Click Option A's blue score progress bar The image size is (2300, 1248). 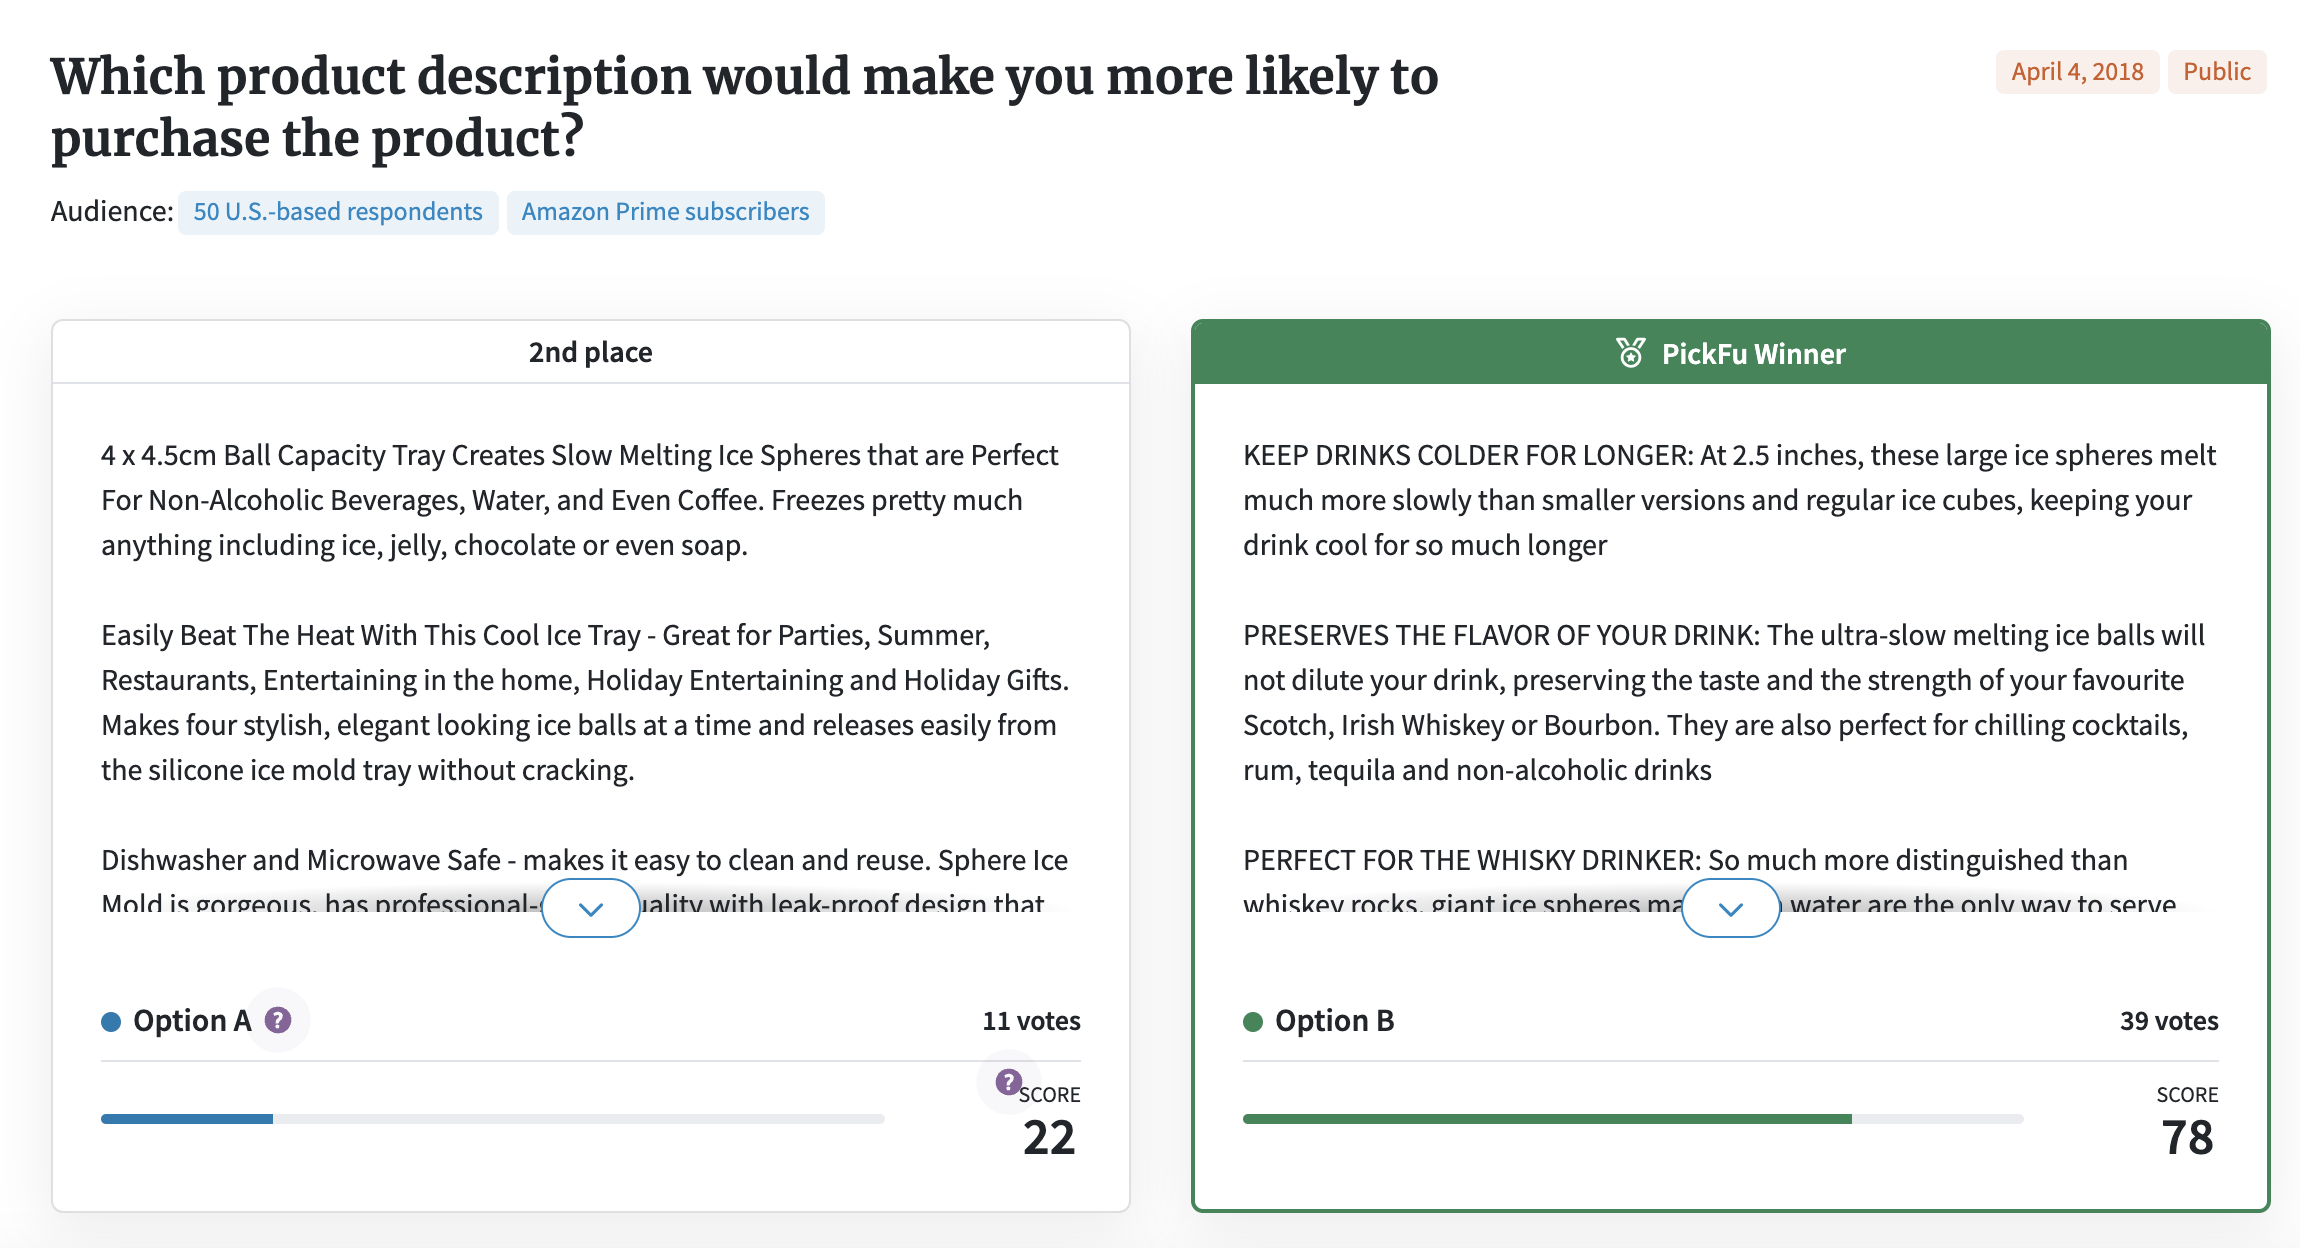(x=187, y=1119)
